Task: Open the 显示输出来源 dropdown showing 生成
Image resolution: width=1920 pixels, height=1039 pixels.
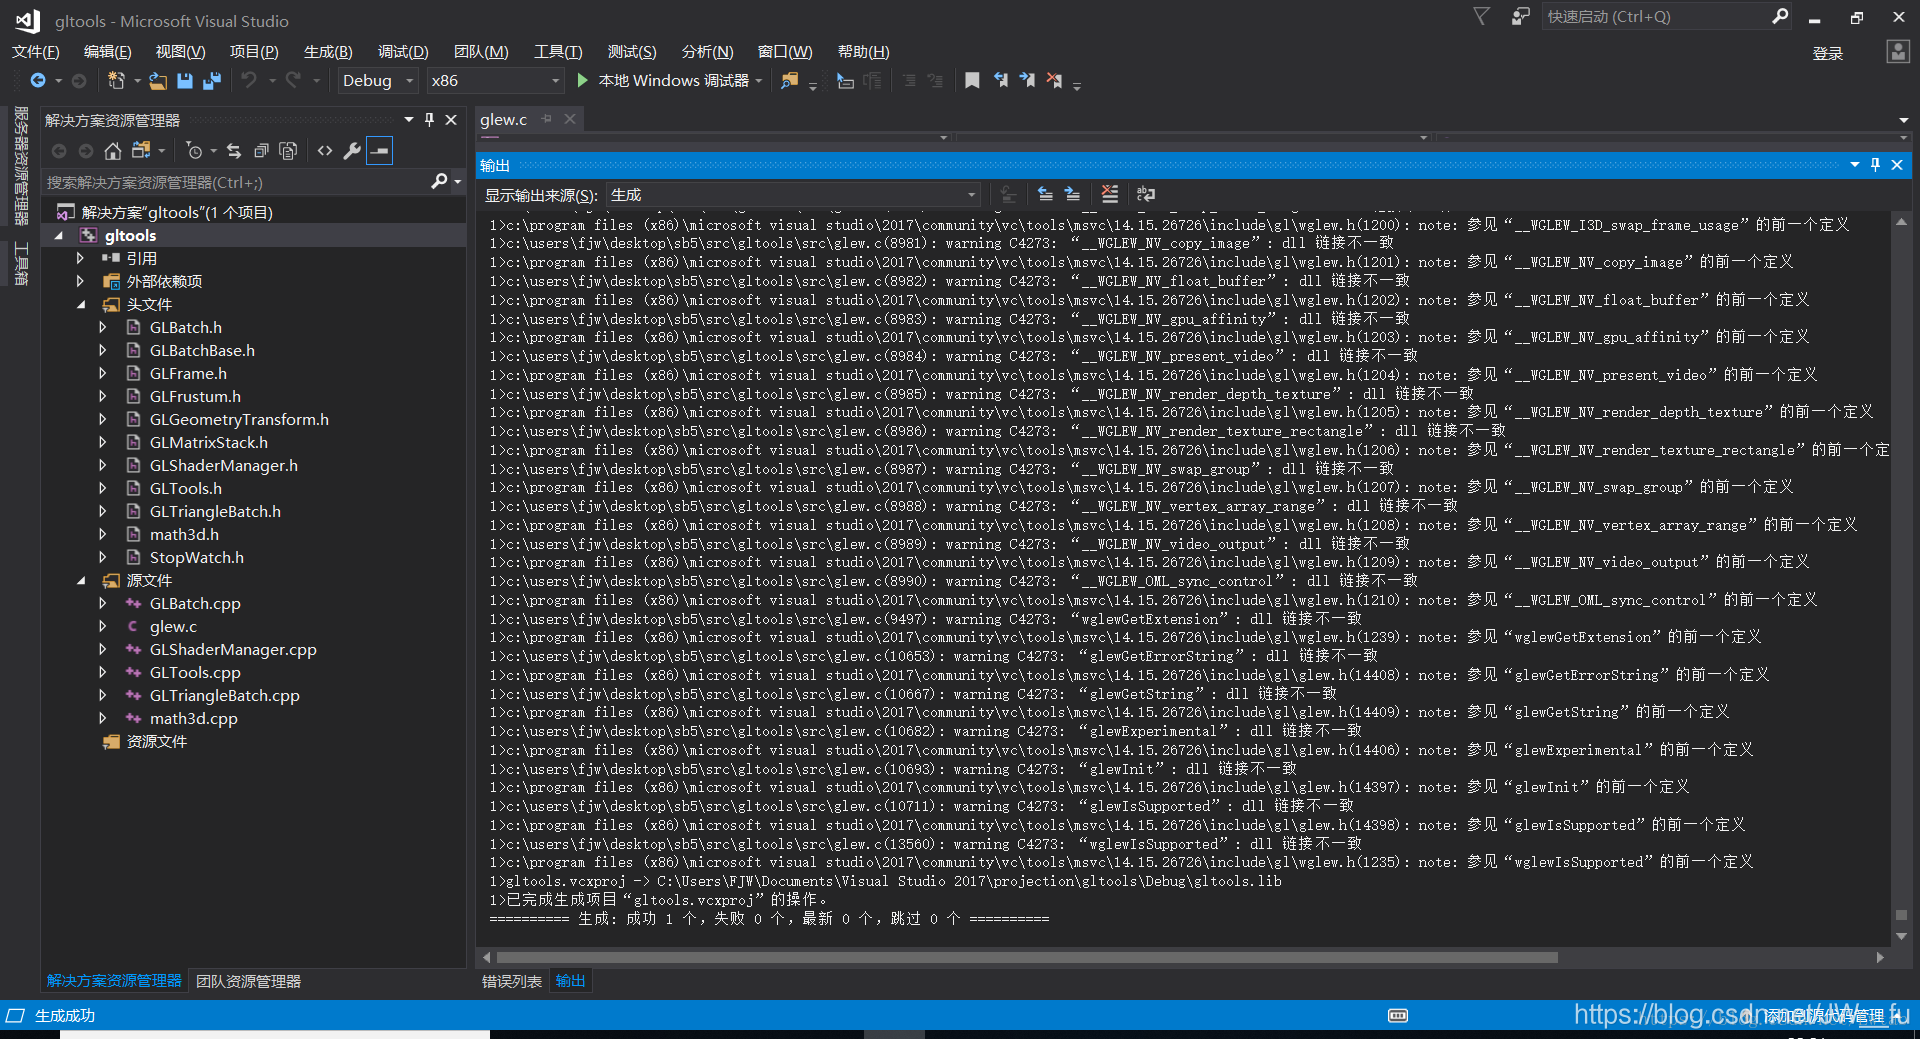Action: 792,195
